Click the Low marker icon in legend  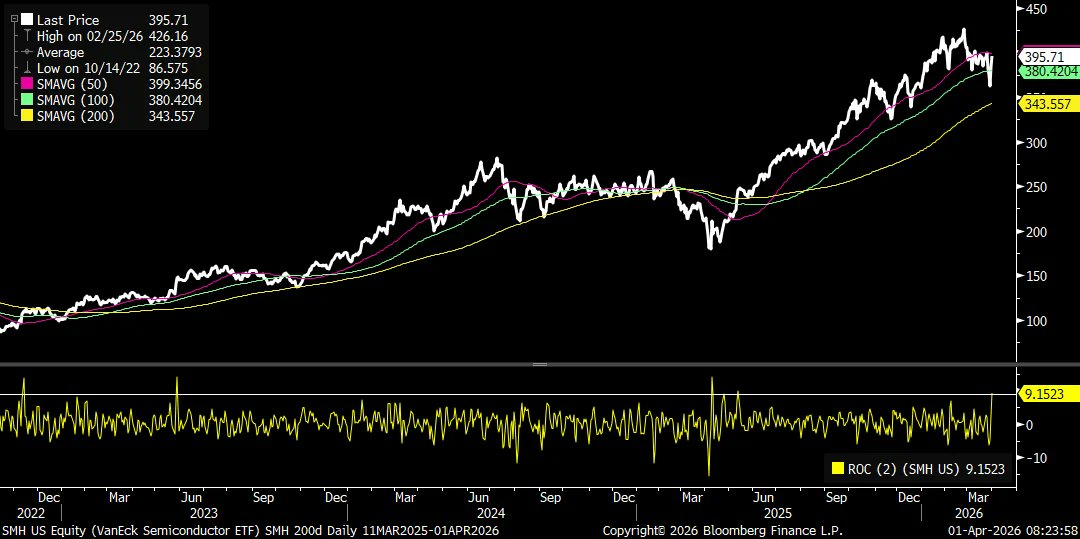27,68
